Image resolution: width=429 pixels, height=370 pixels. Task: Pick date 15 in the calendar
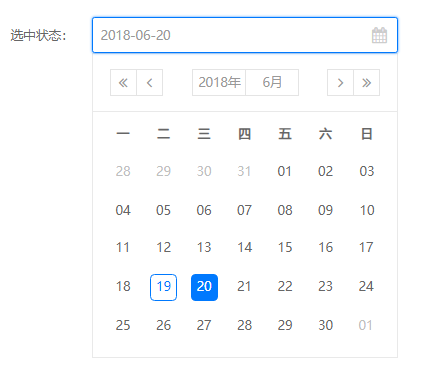285,248
